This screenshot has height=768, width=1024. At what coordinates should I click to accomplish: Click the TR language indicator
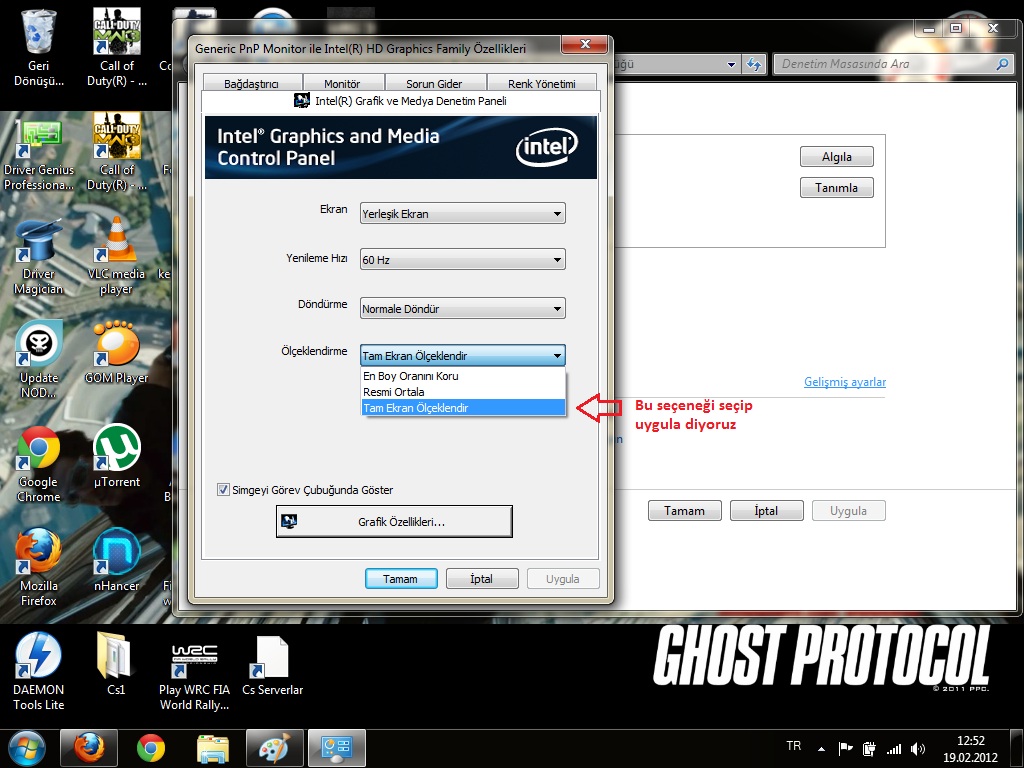click(793, 746)
